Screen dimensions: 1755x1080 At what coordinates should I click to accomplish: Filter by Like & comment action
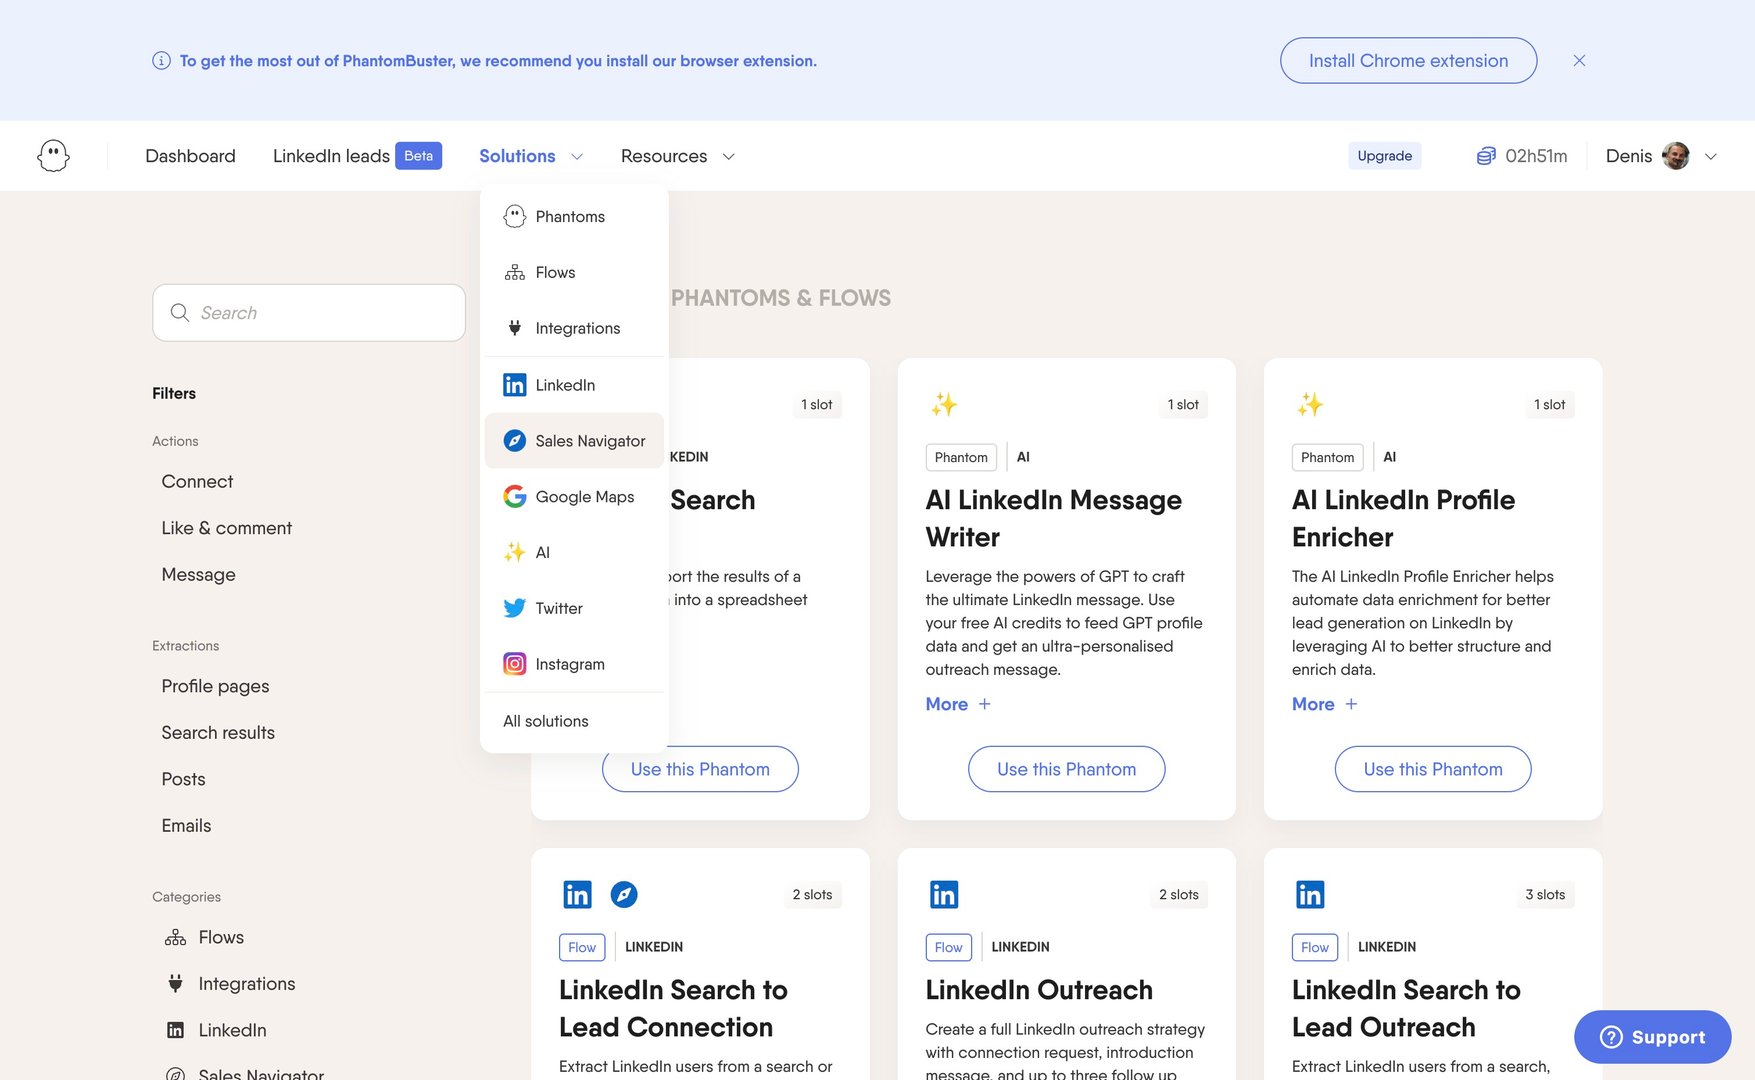[x=226, y=528]
